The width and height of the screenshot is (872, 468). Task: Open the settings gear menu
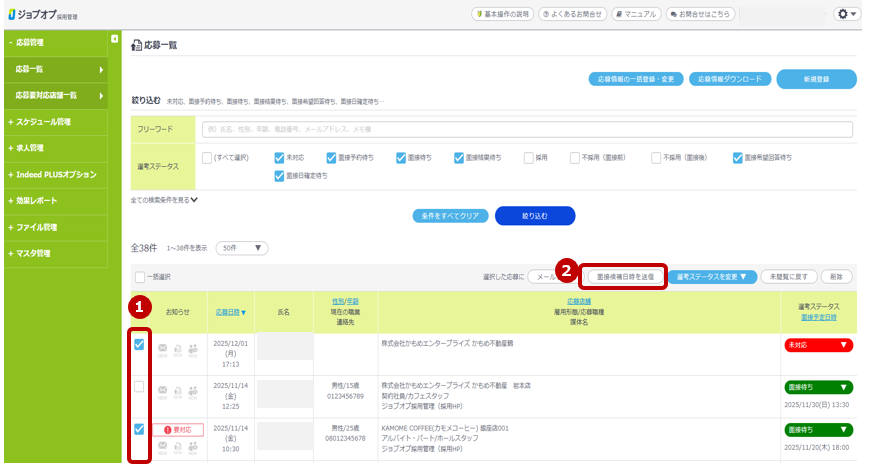pyautogui.click(x=846, y=14)
